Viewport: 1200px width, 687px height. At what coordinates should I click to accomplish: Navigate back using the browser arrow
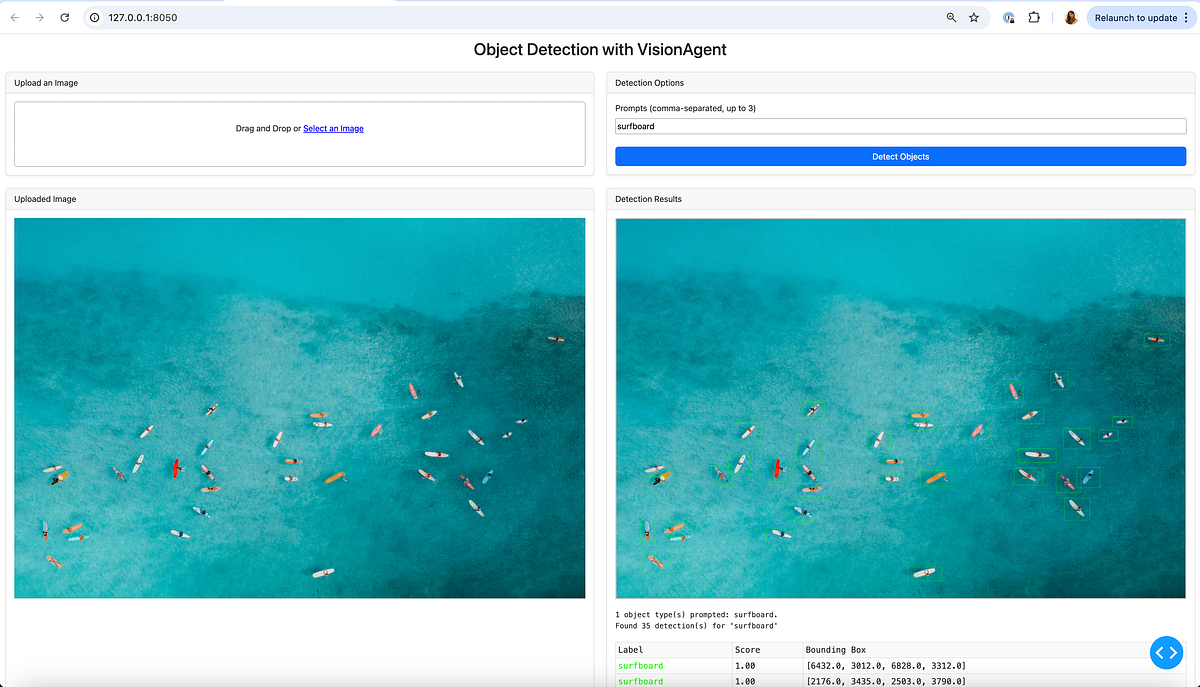click(x=16, y=17)
